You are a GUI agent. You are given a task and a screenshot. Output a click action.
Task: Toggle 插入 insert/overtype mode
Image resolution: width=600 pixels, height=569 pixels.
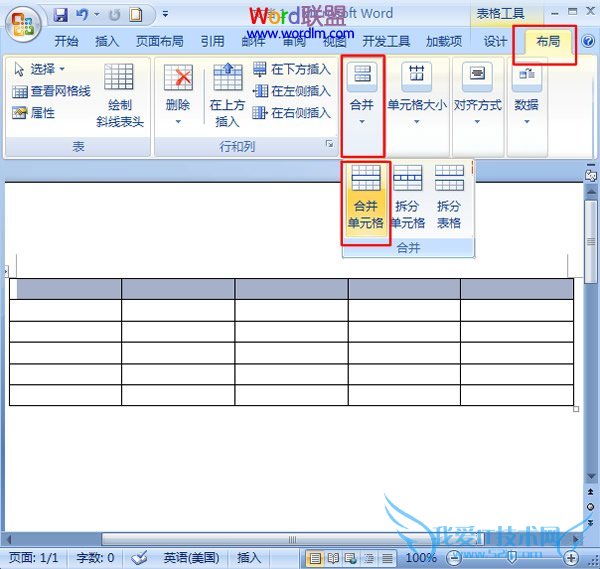tap(249, 558)
